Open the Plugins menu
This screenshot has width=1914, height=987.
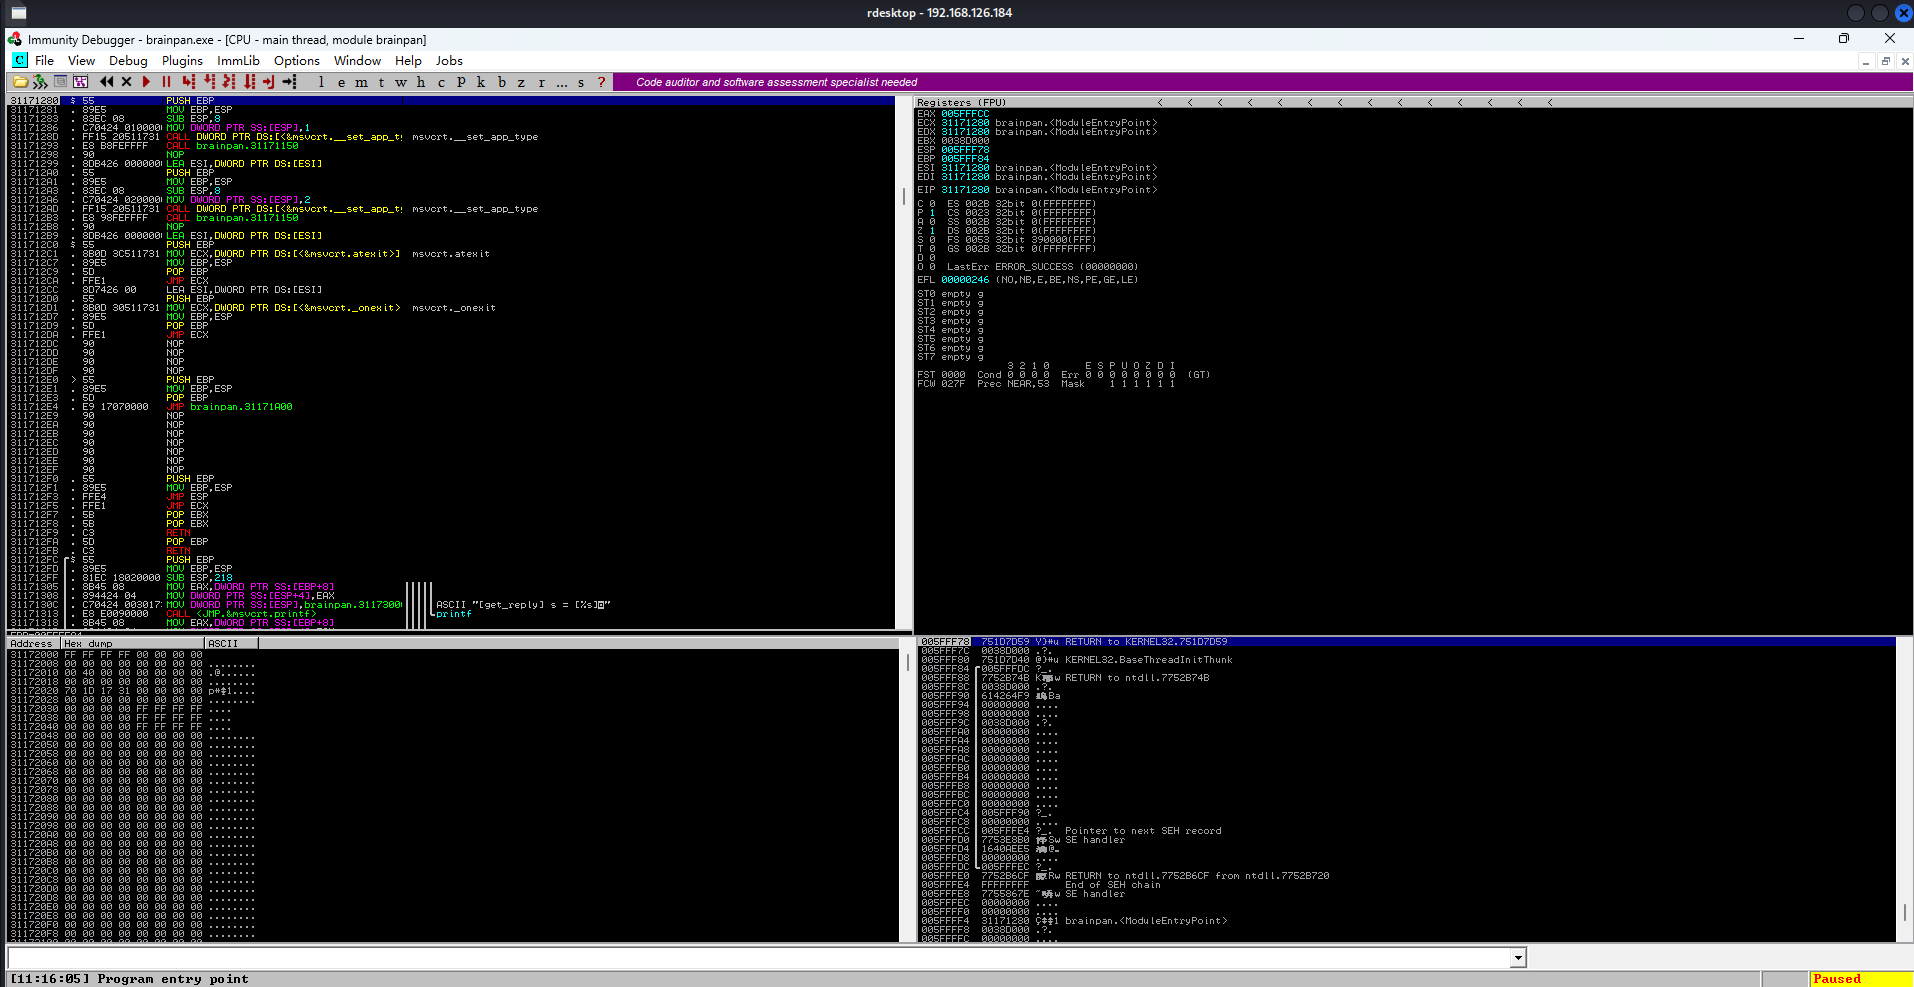[x=182, y=61]
